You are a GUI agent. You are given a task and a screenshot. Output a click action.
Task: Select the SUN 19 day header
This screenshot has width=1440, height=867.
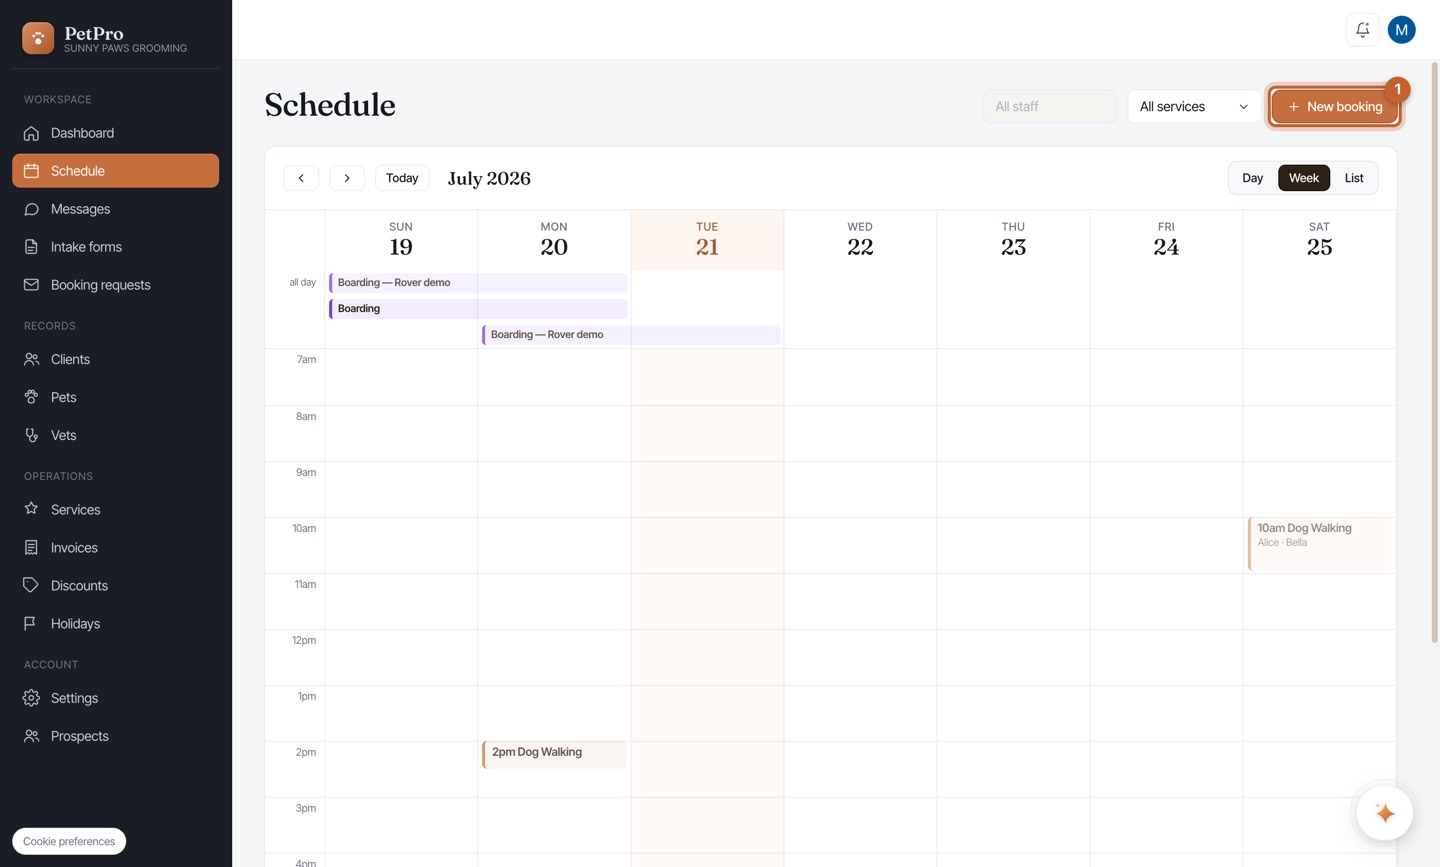(401, 240)
